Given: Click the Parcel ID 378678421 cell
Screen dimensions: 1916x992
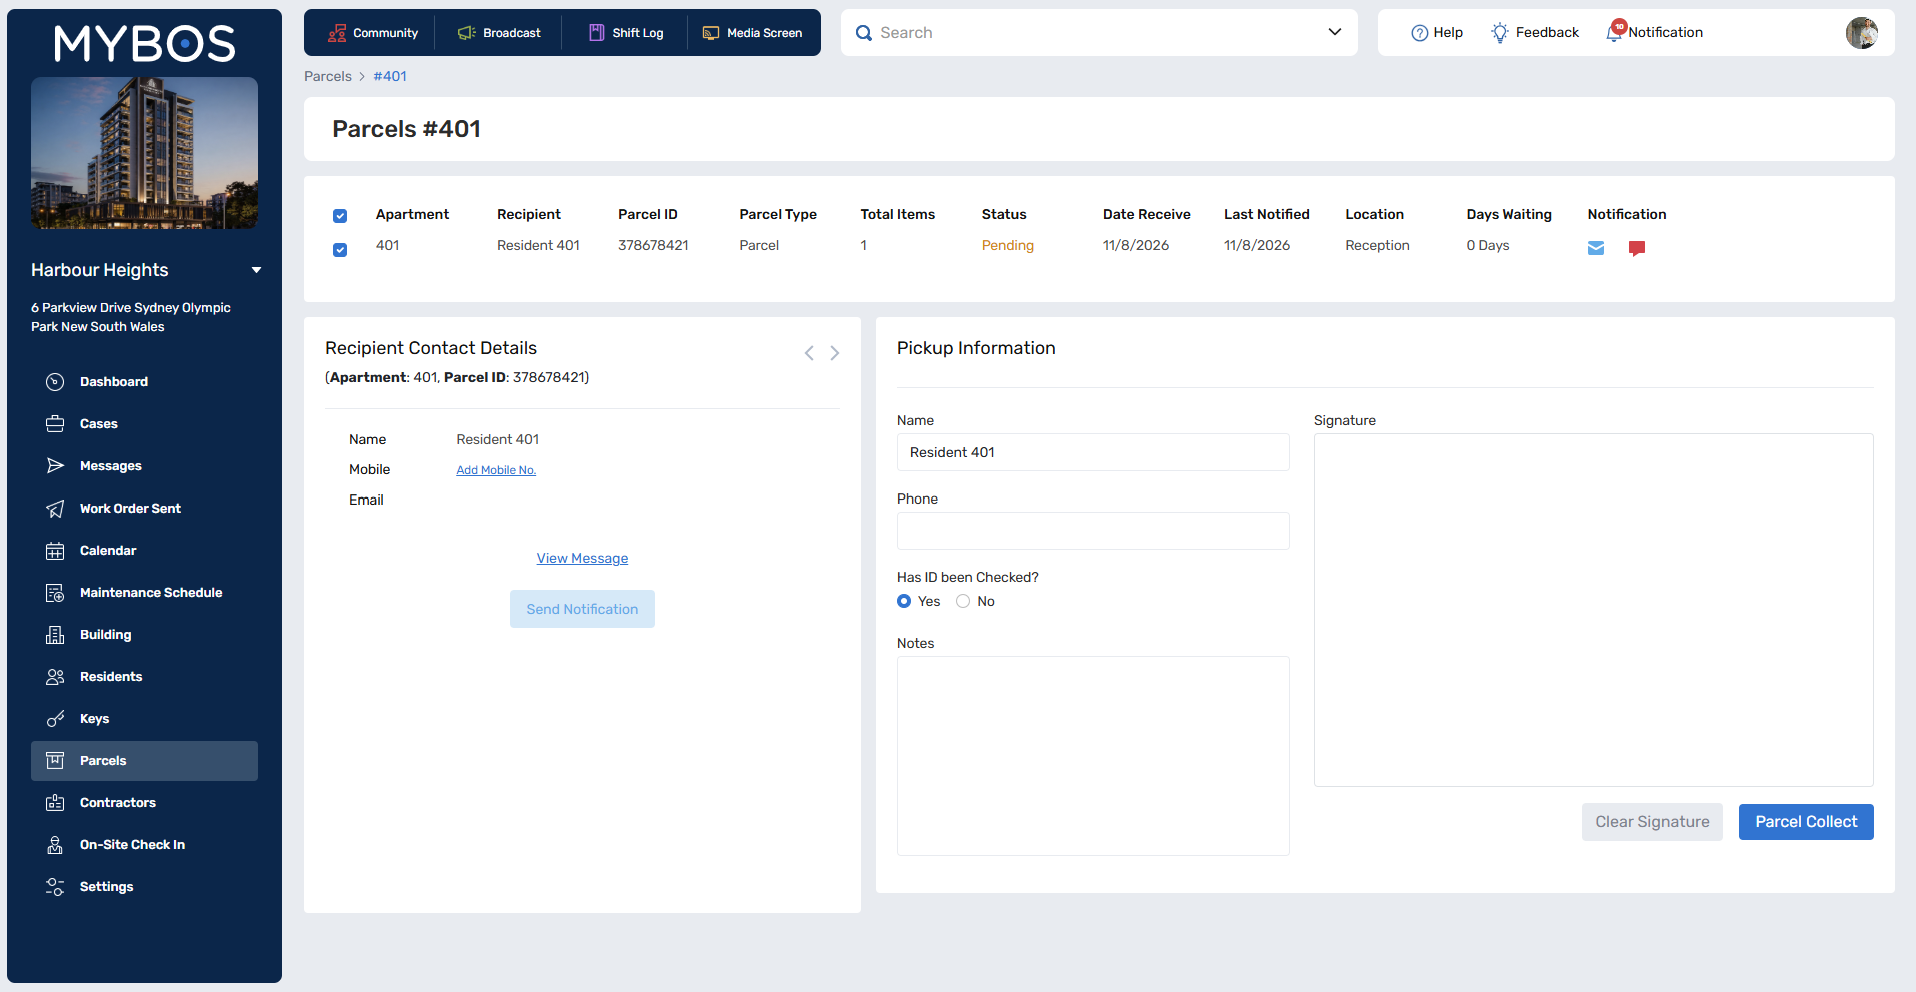Looking at the screenshot, I should [653, 246].
